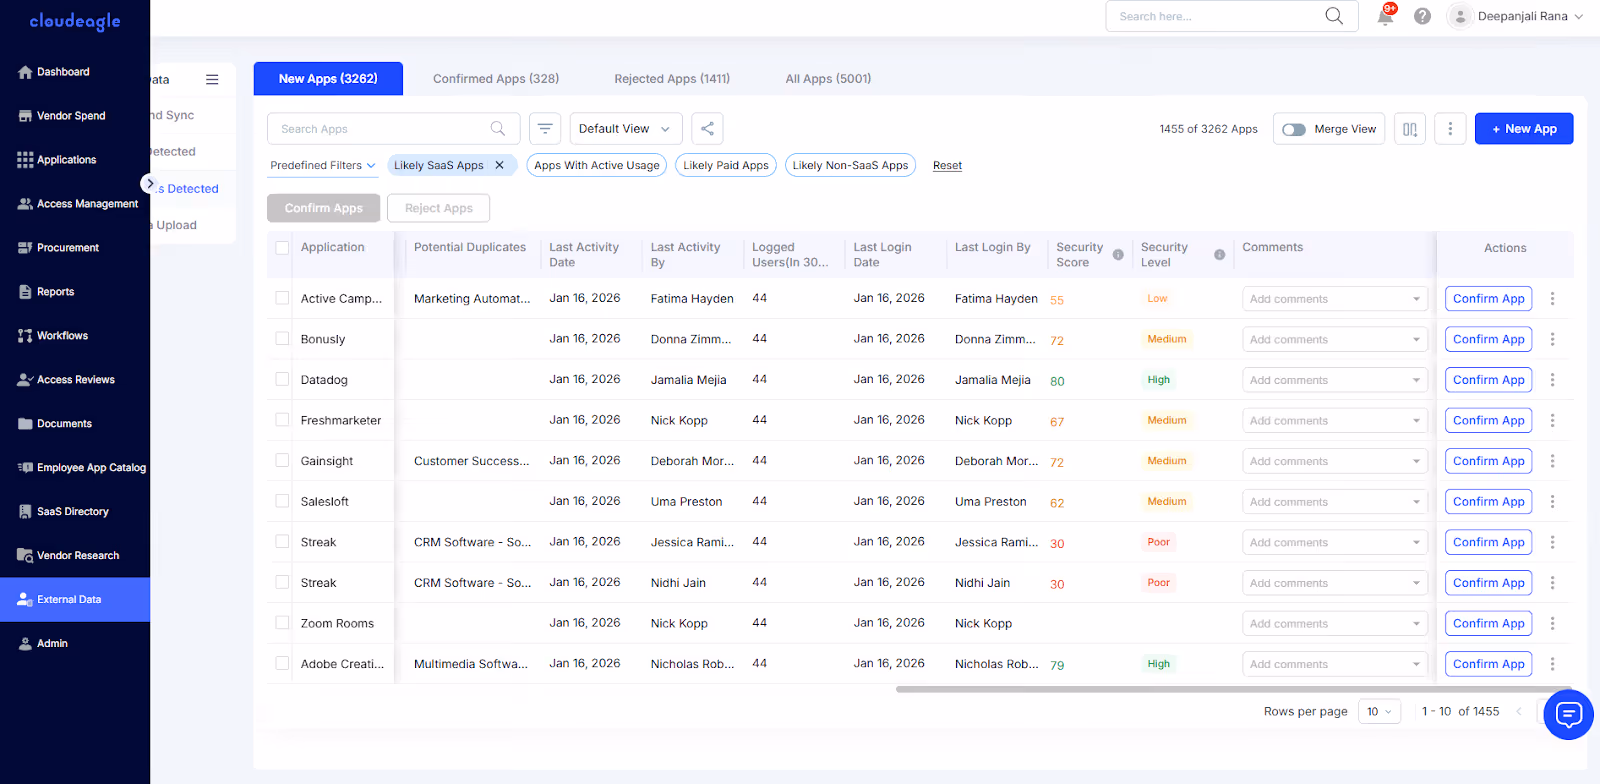The image size is (1600, 784).
Task: Open Add comments dropdown for Active Camp...
Action: (1334, 299)
